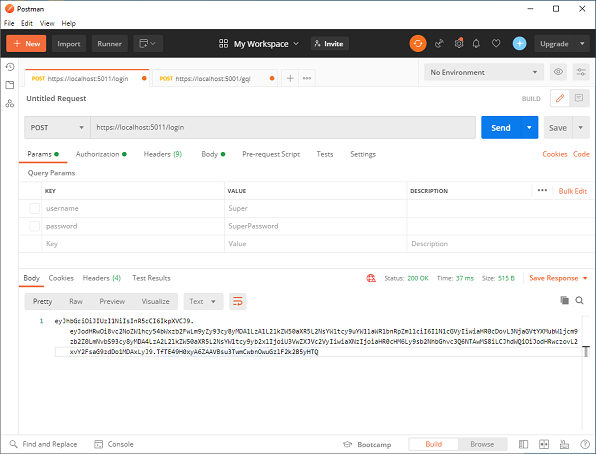Click the request URL input field
The image size is (596, 454).
pyautogui.click(x=283, y=127)
